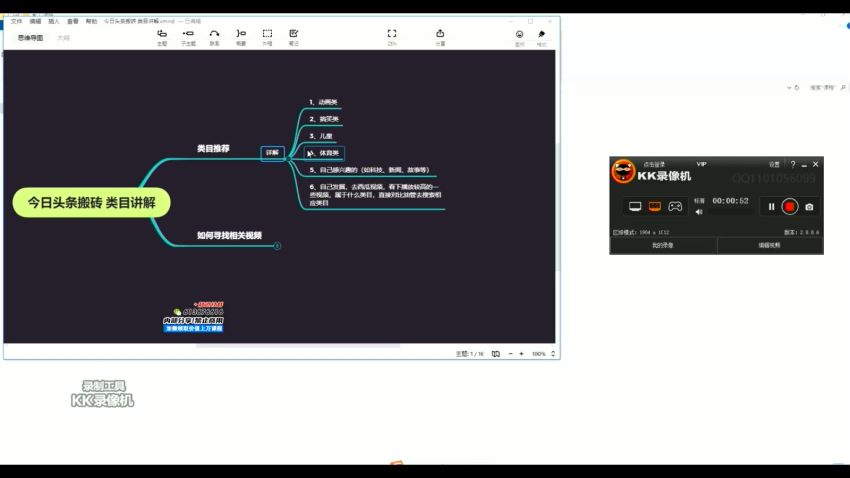Select the 6. 自己发掘 subtopic text
The width and height of the screenshot is (850, 478).
375,195
